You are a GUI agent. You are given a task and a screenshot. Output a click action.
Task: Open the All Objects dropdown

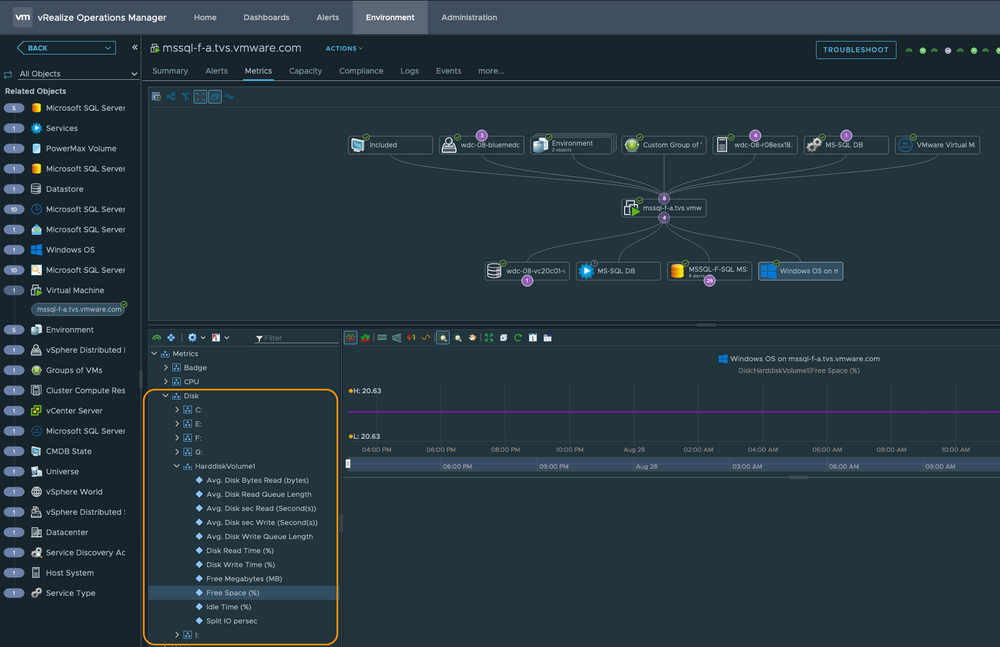pos(71,73)
